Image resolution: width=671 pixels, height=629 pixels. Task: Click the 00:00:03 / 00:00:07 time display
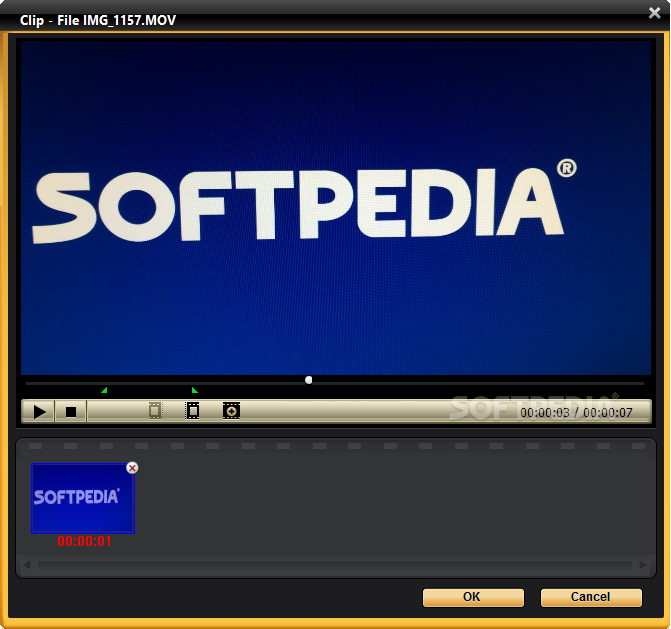point(576,412)
